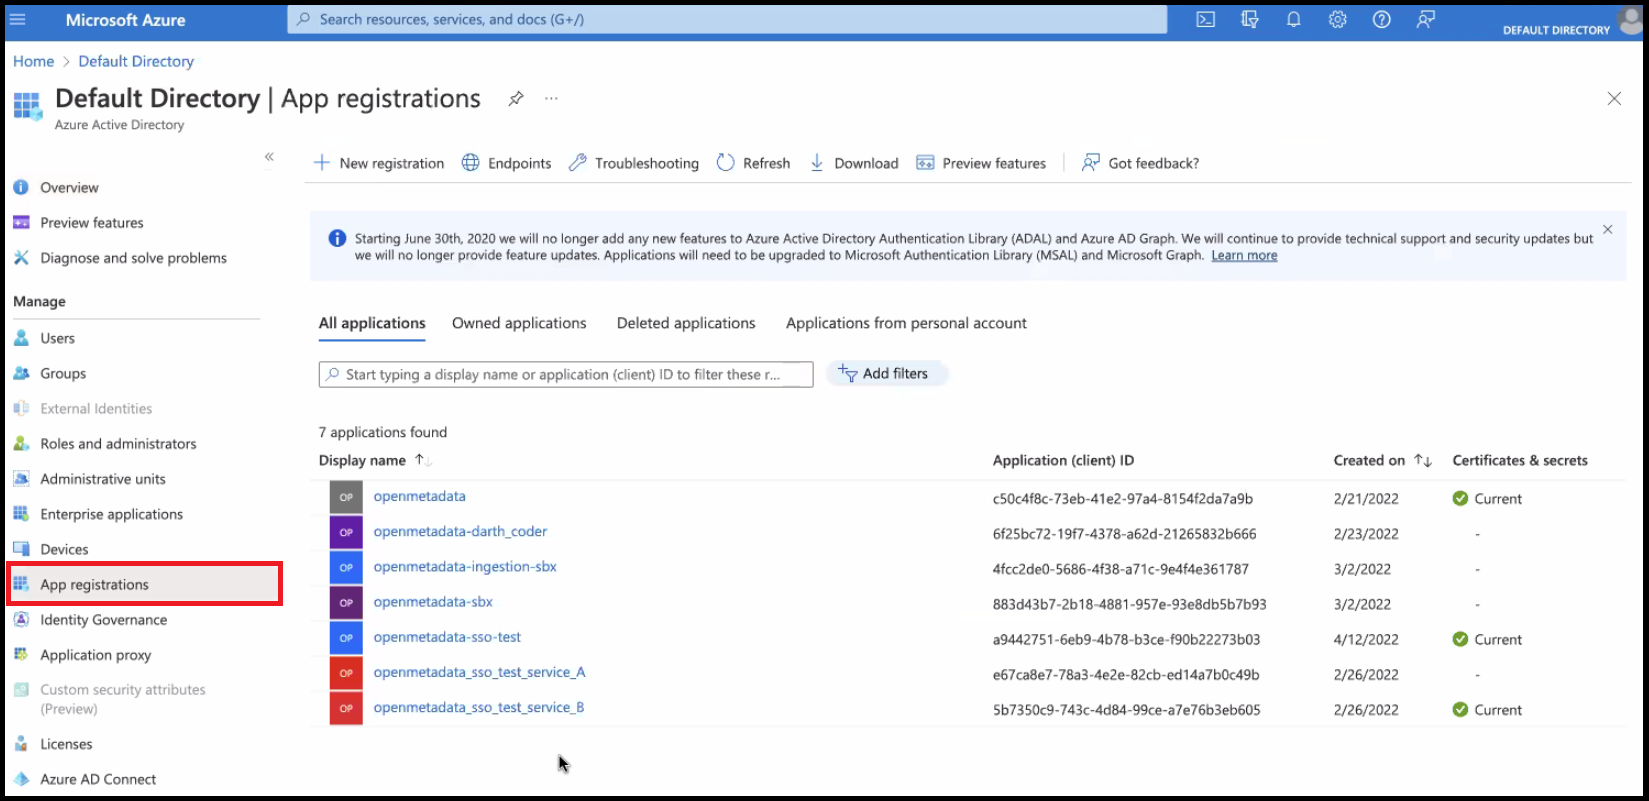Screen dimensions: 1649x801
Task: Open the notifications bell icon
Action: click(1293, 20)
